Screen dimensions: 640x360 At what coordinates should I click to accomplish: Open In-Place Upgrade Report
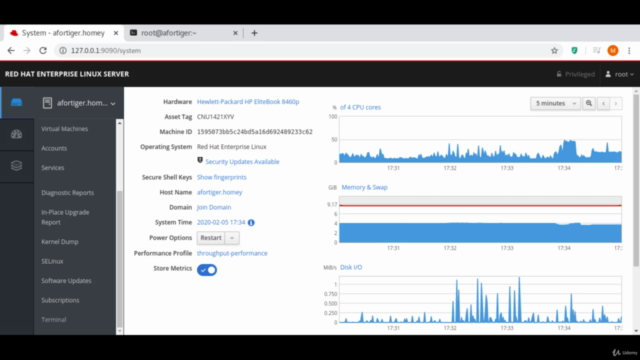click(x=65, y=217)
